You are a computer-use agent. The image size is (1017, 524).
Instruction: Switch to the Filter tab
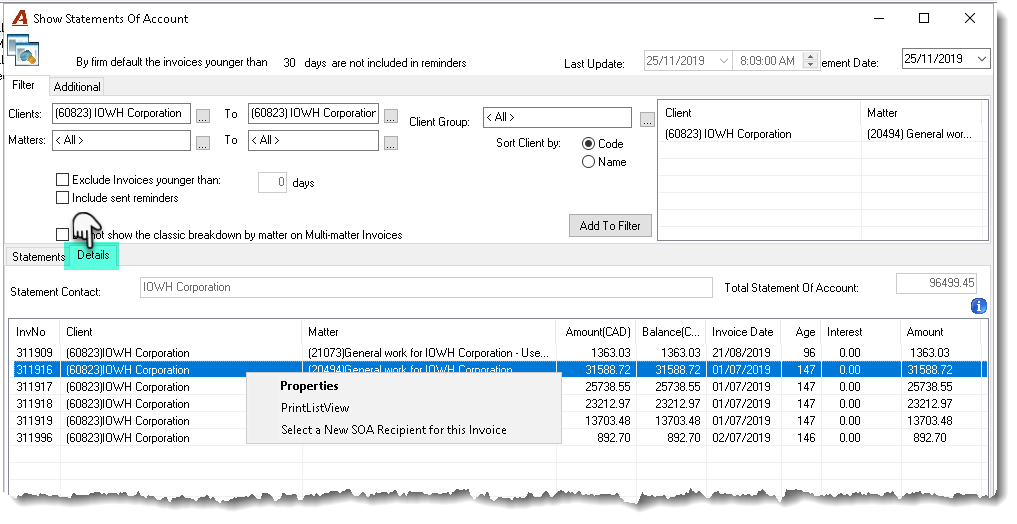pyautogui.click(x=23, y=85)
